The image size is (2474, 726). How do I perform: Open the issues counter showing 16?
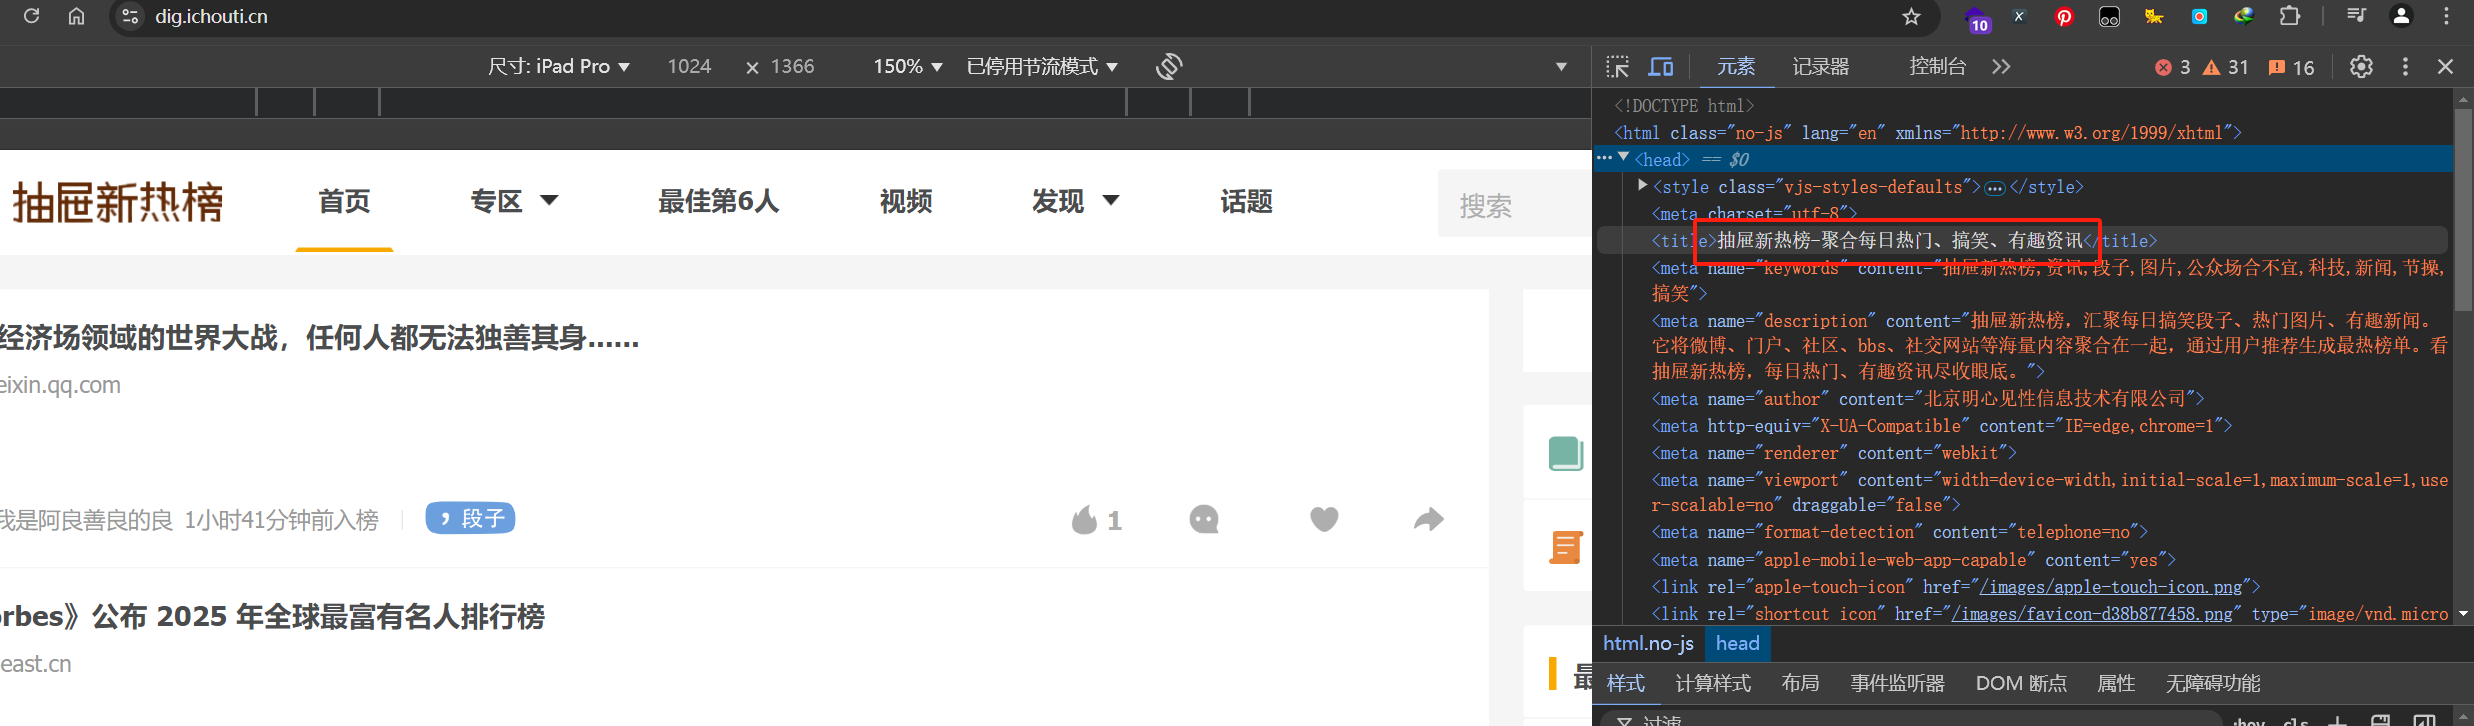[x=2291, y=67]
